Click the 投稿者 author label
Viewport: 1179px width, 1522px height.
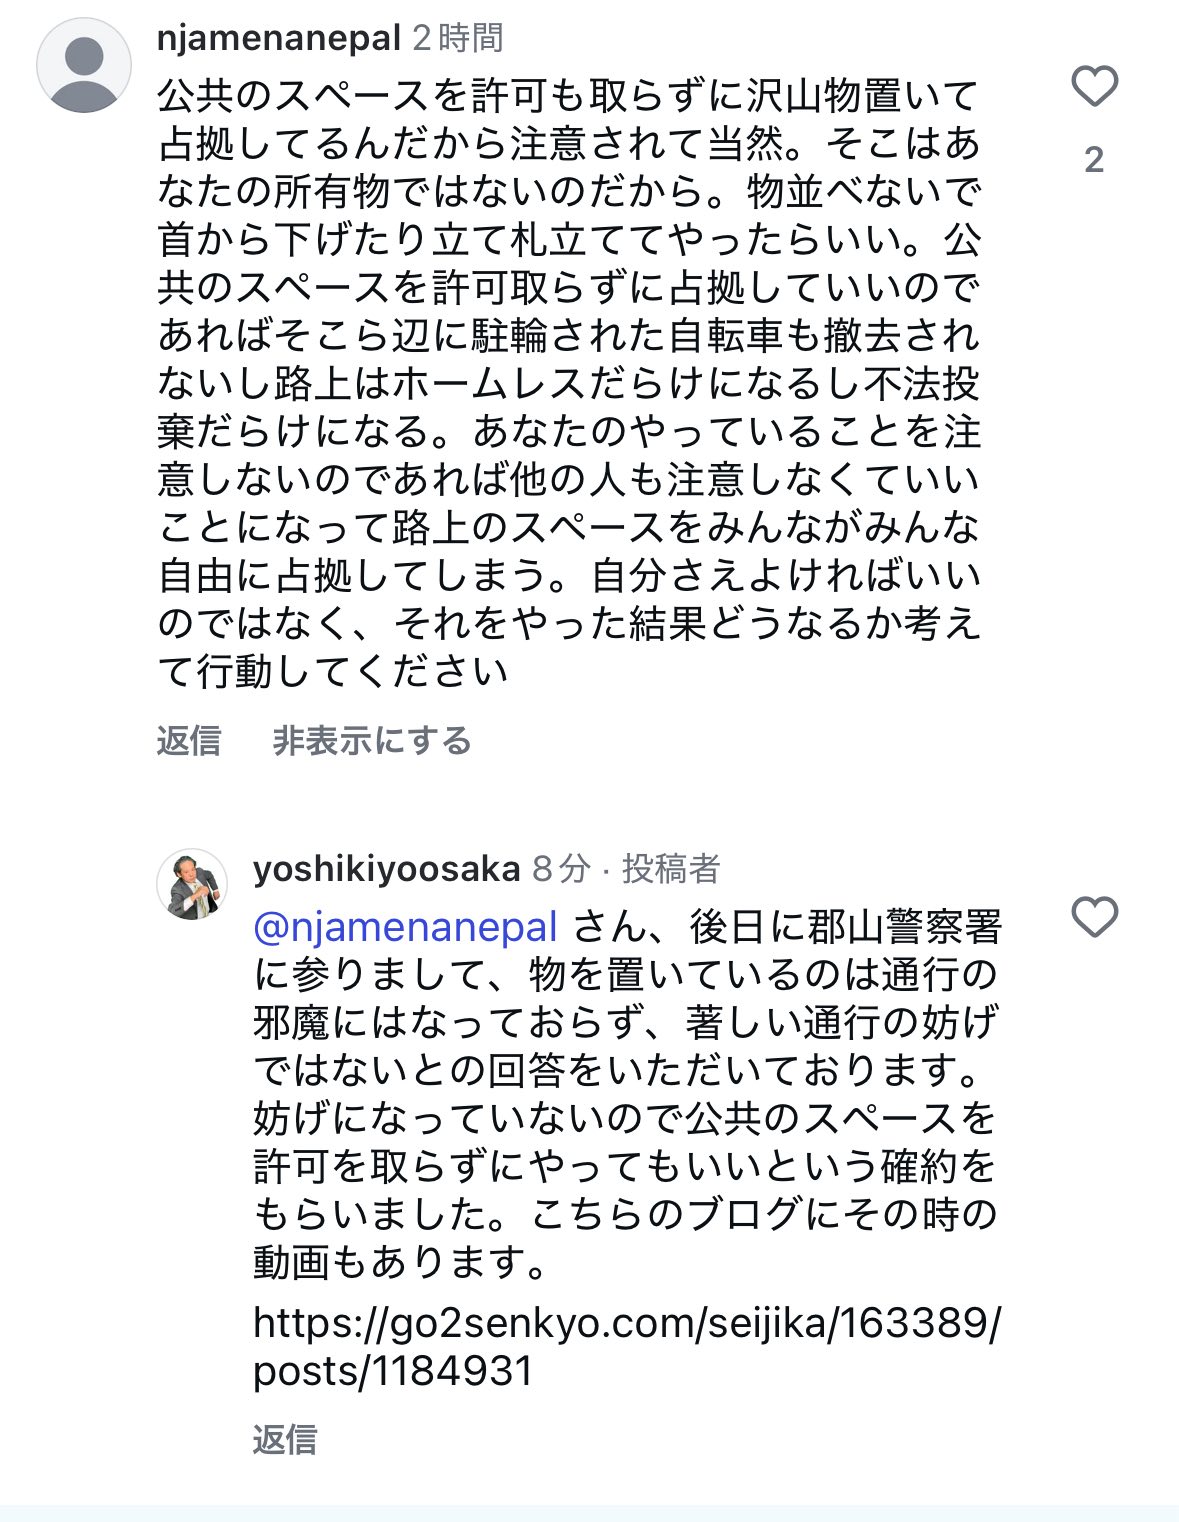click(x=671, y=868)
